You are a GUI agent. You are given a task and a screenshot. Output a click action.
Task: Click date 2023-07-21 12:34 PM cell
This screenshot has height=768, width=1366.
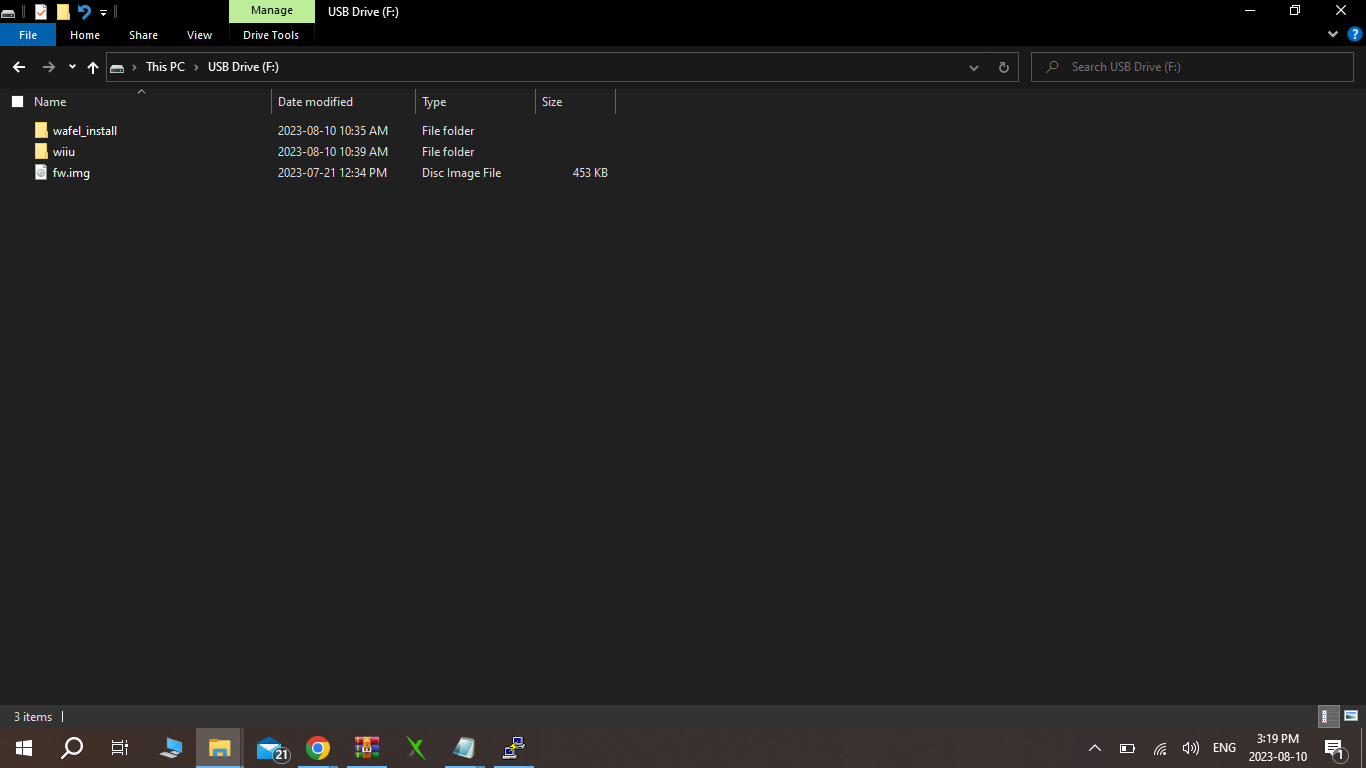click(x=332, y=173)
